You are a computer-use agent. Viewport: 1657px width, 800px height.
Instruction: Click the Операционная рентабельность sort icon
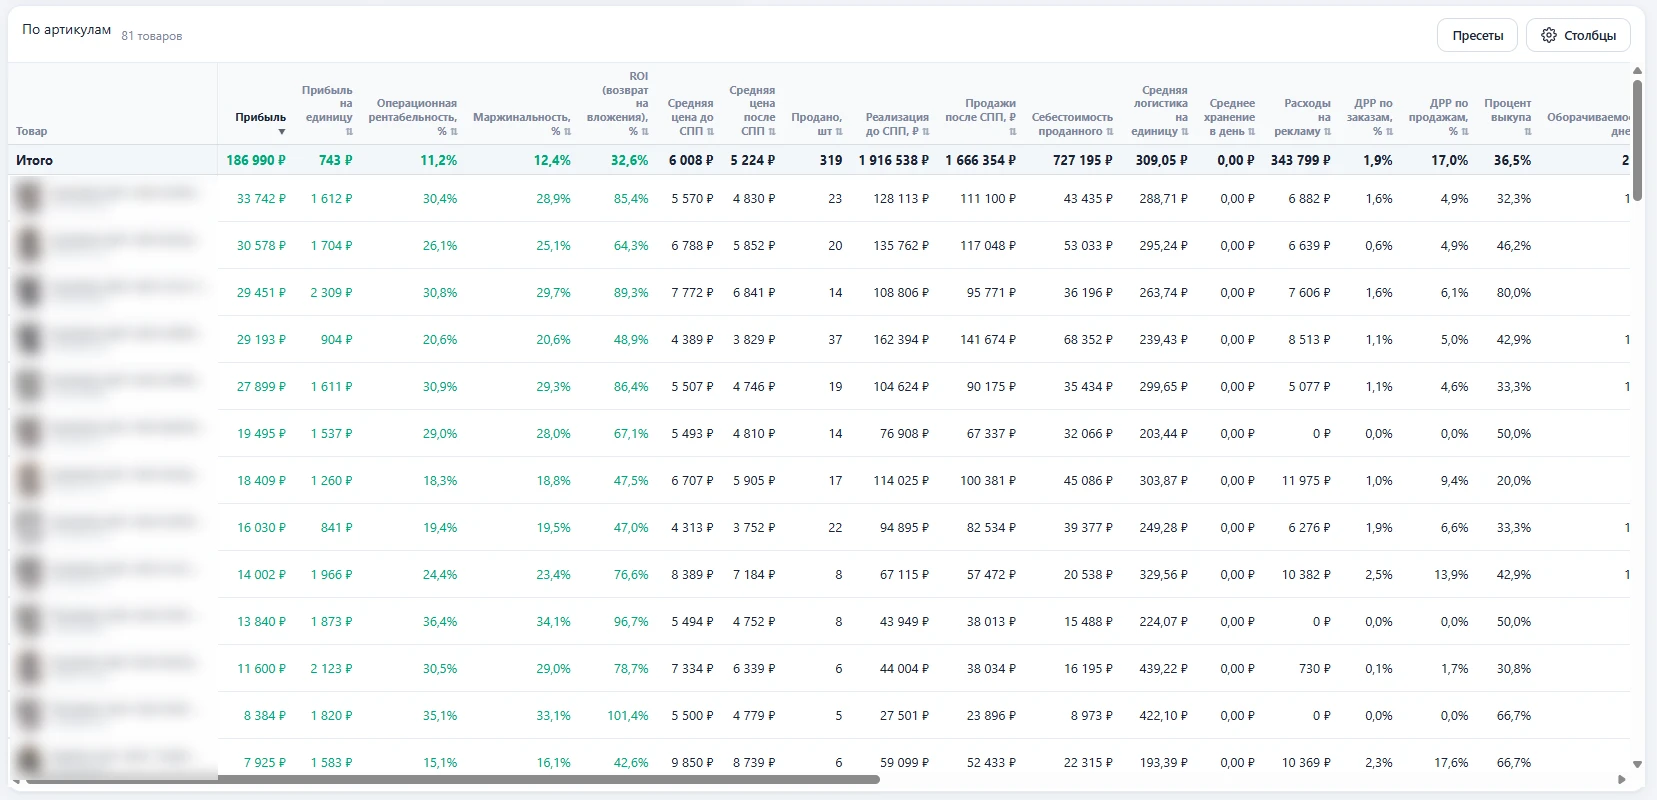click(x=454, y=132)
